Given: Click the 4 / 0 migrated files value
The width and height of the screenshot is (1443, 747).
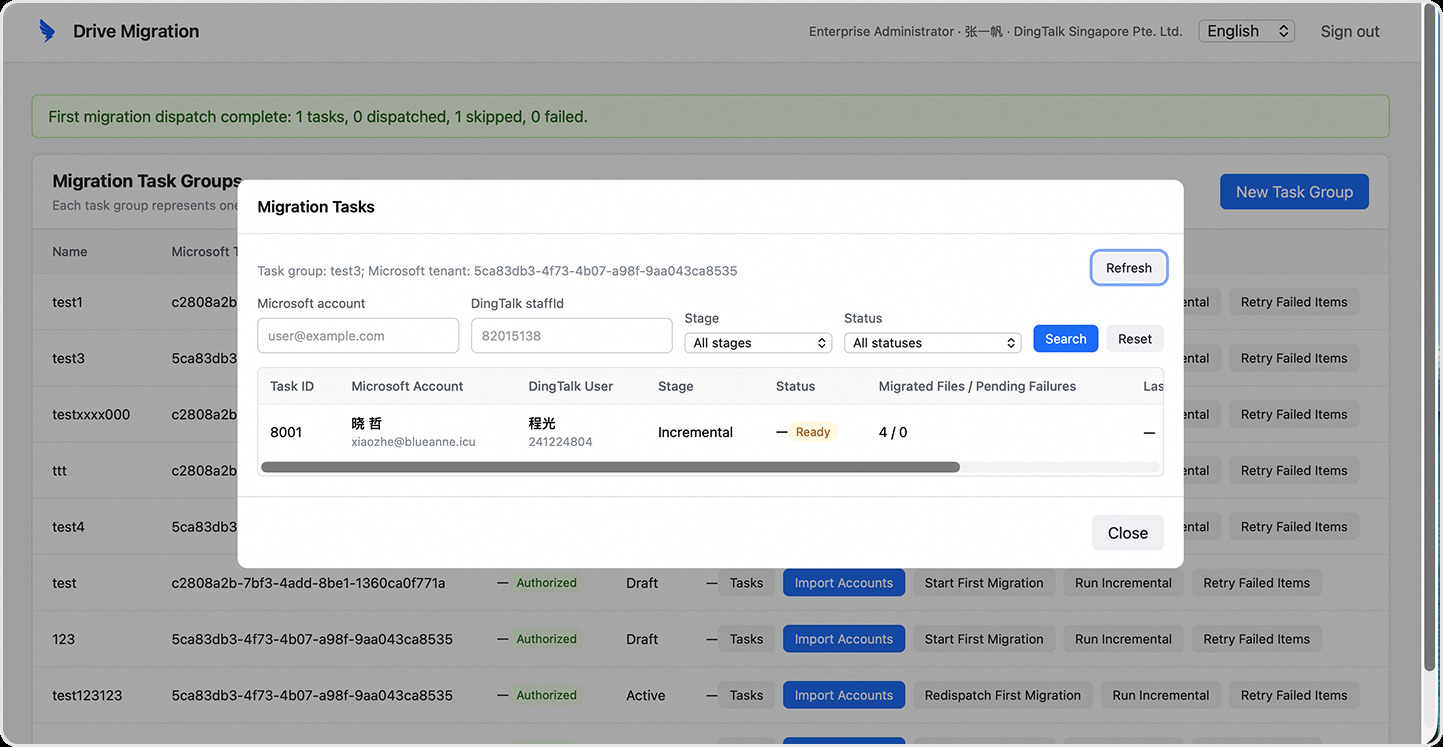Looking at the screenshot, I should tap(892, 432).
